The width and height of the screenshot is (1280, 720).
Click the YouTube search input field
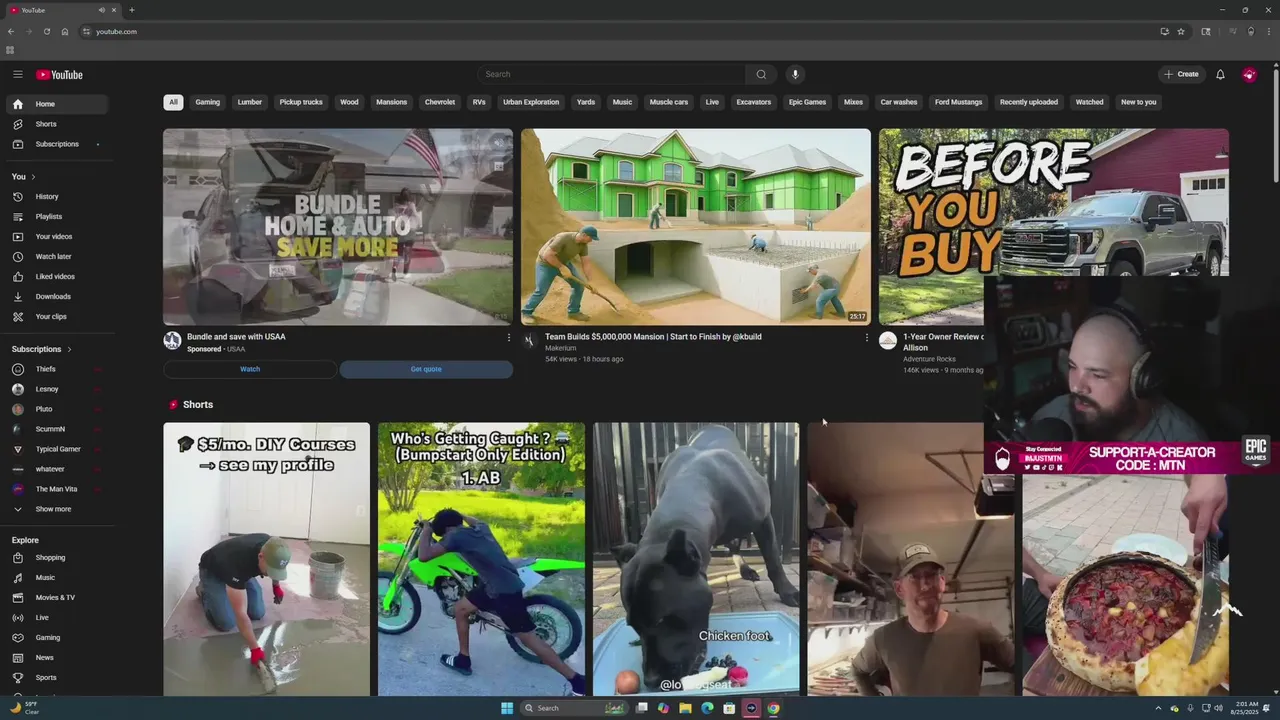(612, 74)
